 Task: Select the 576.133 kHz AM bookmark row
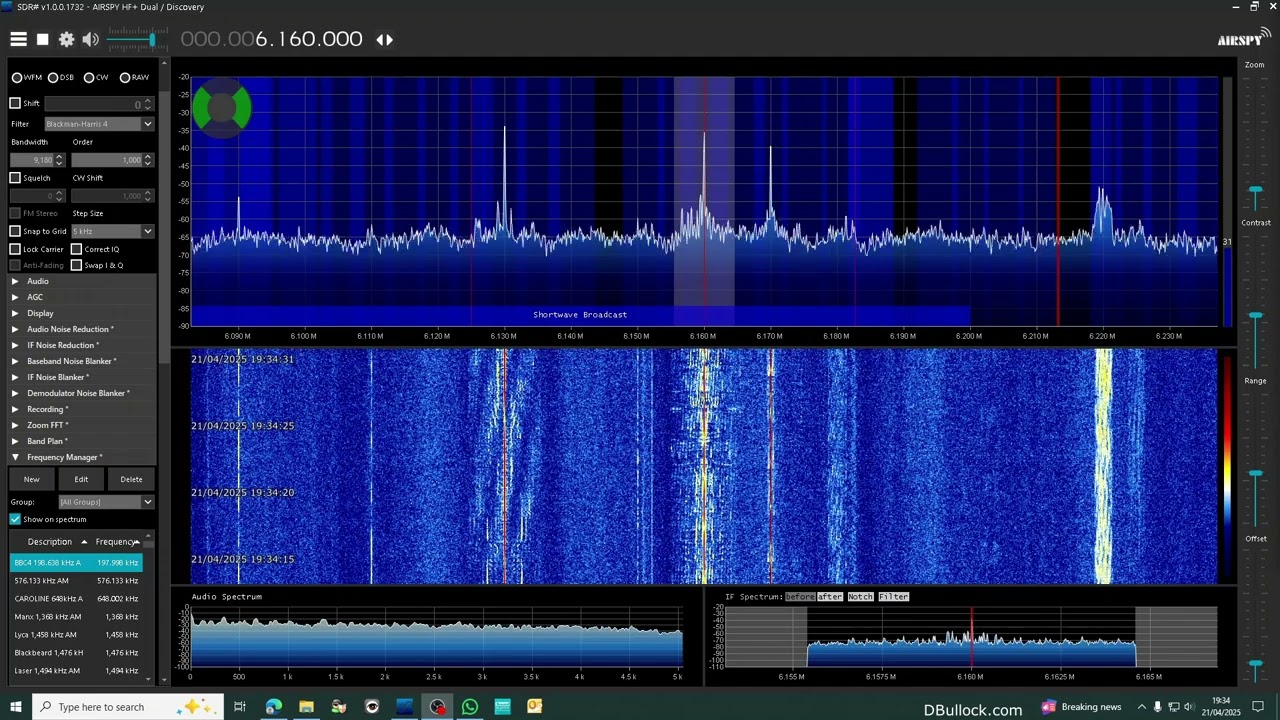tap(76, 581)
